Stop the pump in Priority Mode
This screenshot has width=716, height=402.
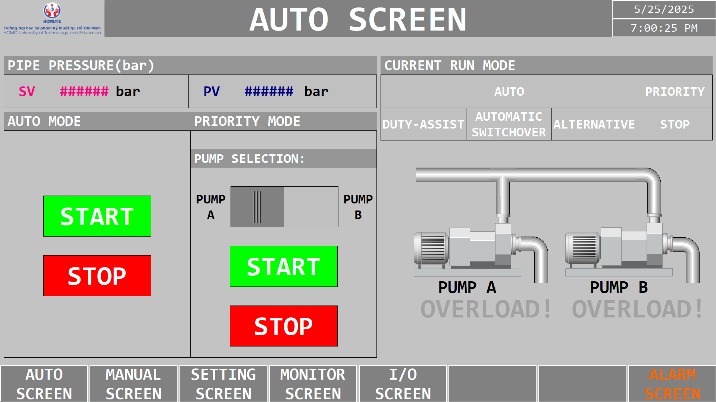[284, 326]
